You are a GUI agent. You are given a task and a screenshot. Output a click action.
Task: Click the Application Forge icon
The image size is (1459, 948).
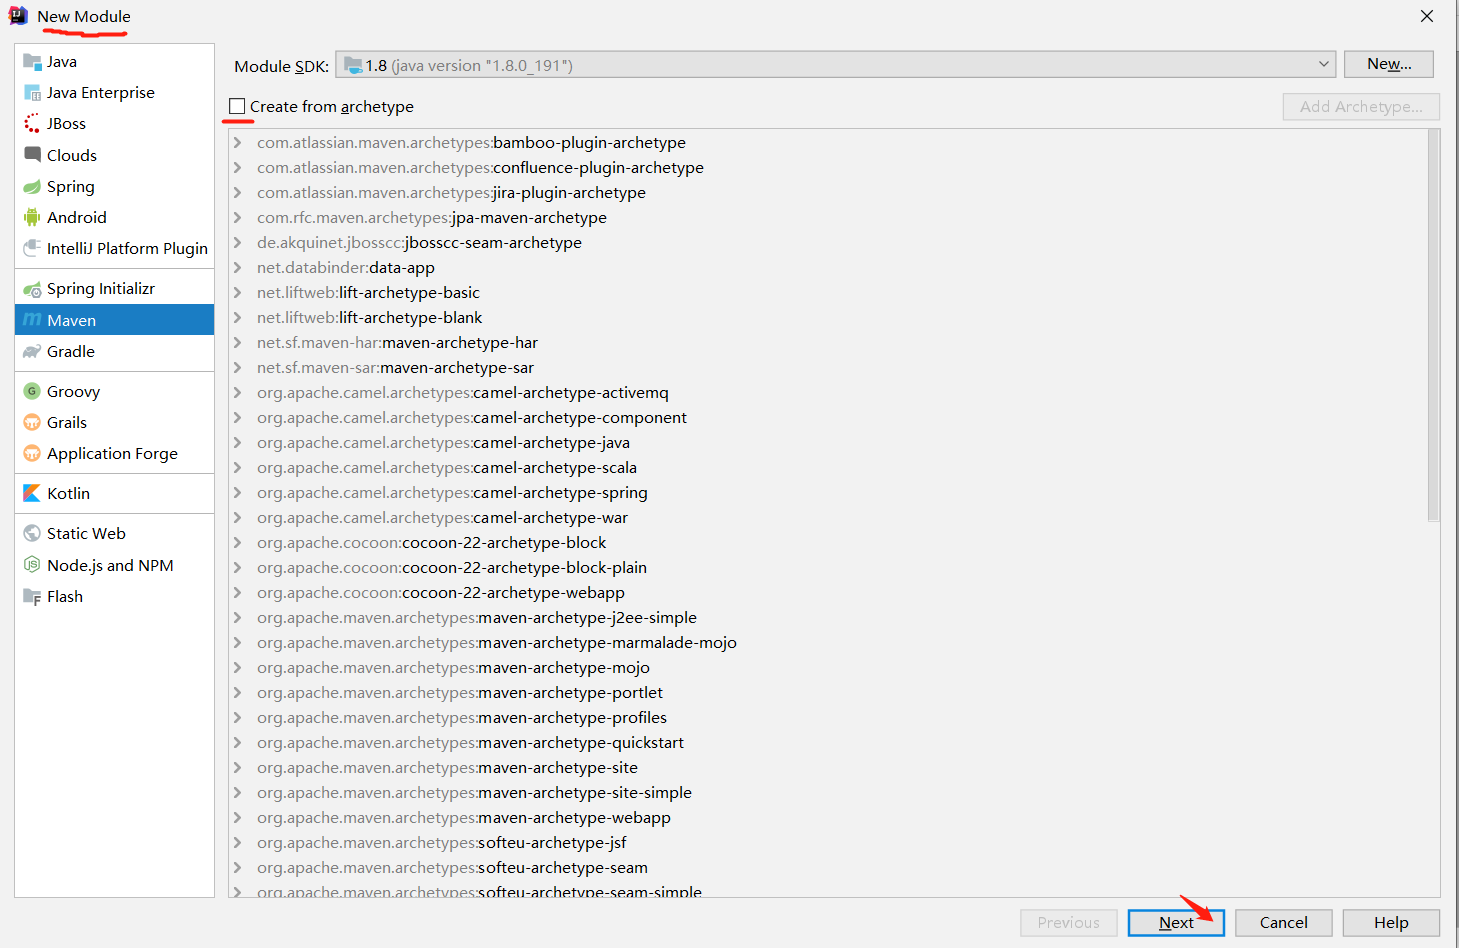point(32,454)
